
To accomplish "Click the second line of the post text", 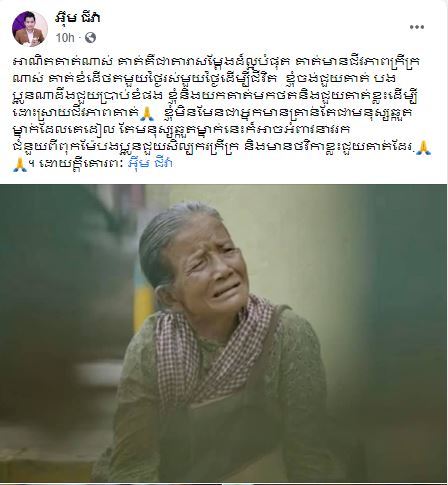I will click(205, 79).
